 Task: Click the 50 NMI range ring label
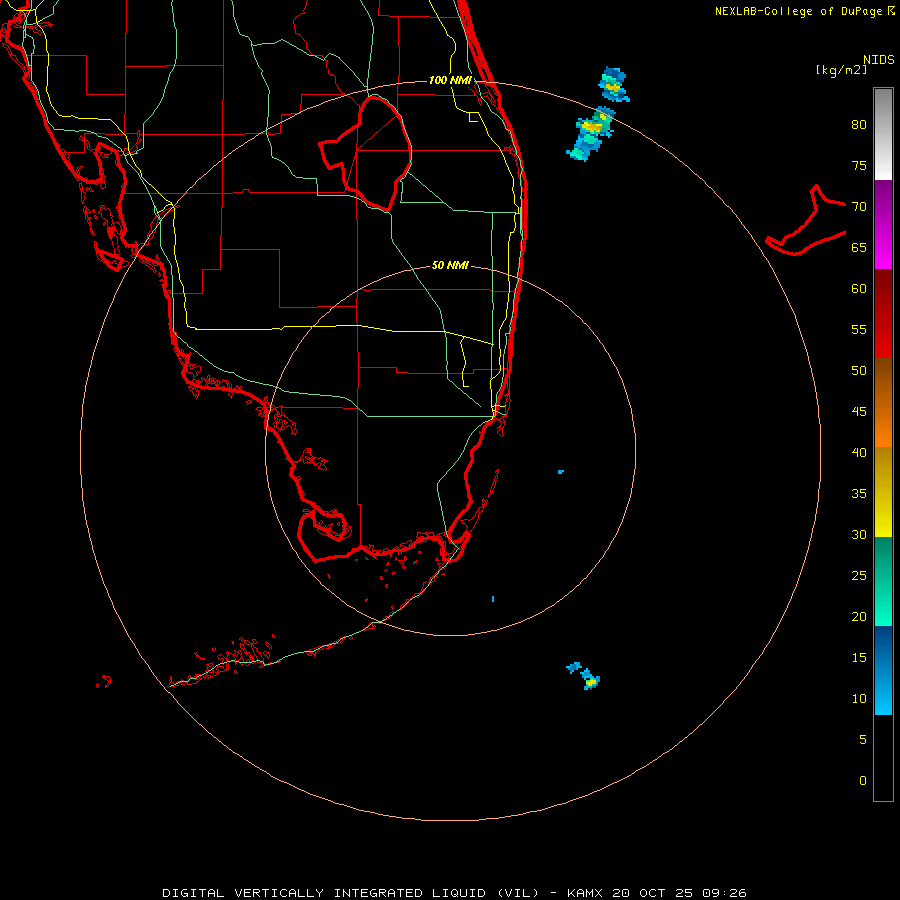pyautogui.click(x=450, y=265)
